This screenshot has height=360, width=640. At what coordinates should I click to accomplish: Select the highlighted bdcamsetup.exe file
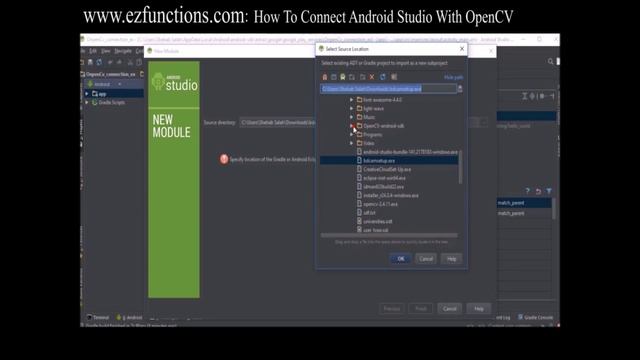[x=389, y=161]
